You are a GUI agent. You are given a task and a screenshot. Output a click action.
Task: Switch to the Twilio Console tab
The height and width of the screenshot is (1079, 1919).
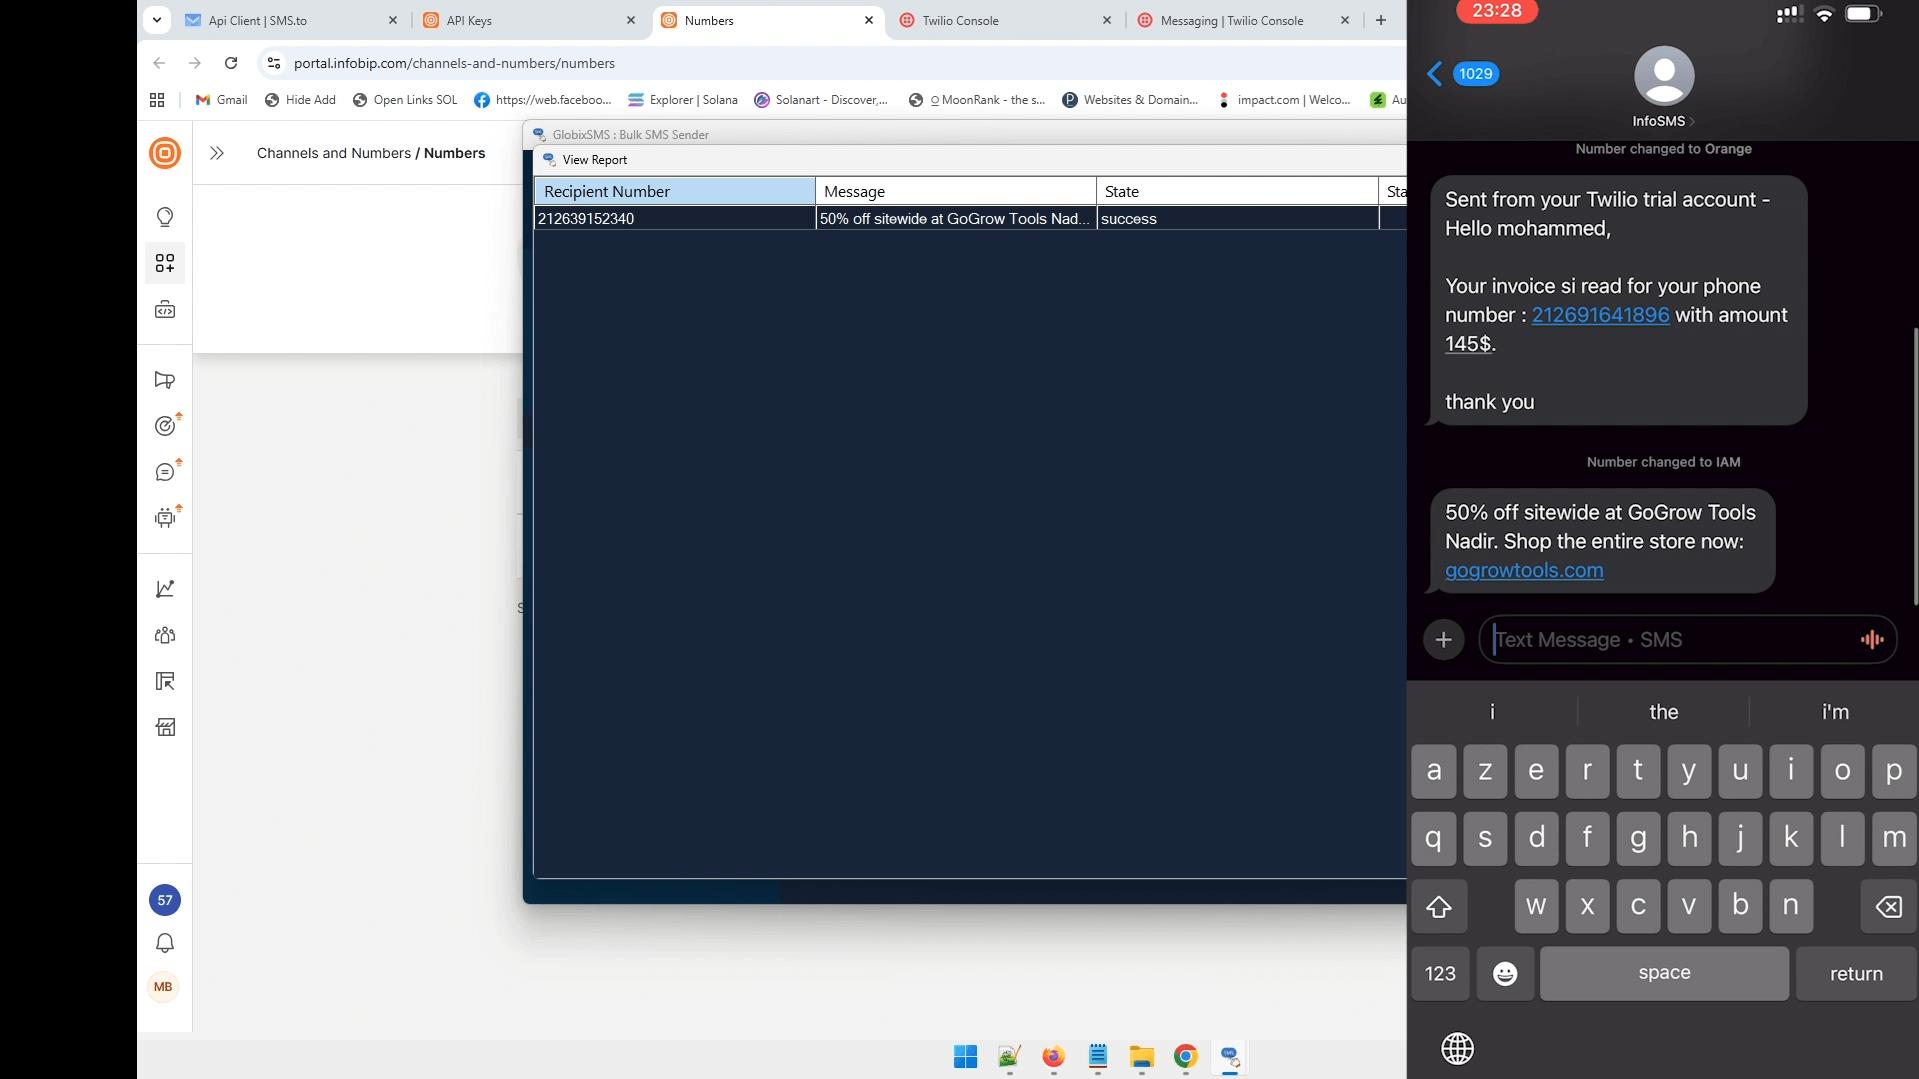tap(960, 20)
